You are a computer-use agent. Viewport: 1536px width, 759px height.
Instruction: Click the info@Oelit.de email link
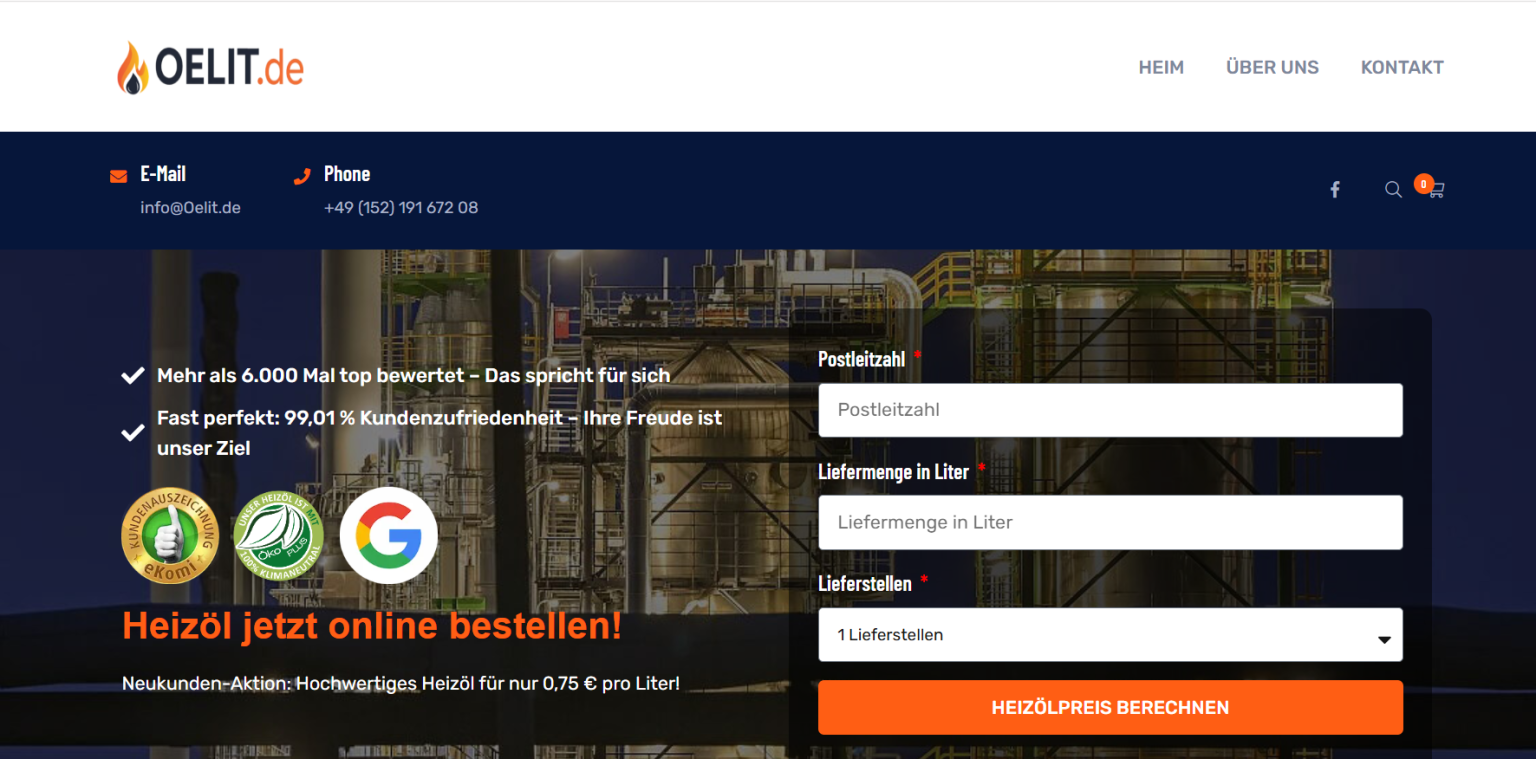point(190,208)
